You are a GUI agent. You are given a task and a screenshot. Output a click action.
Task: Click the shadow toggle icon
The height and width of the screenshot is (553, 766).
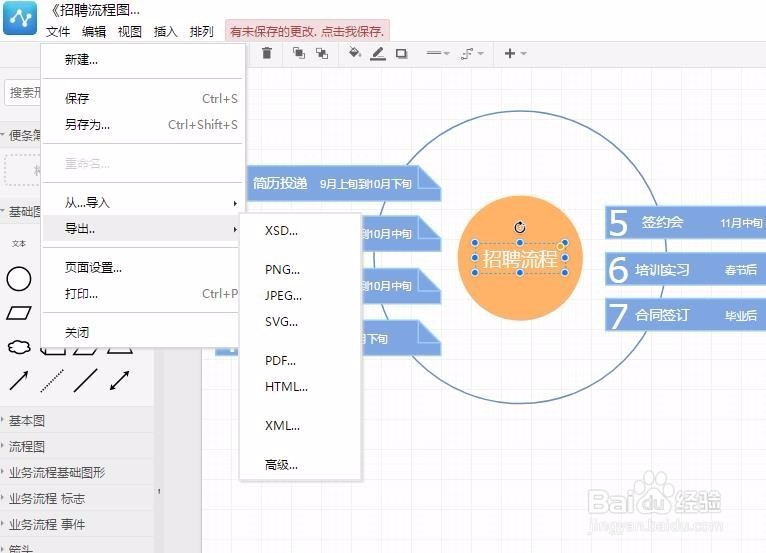(402, 53)
